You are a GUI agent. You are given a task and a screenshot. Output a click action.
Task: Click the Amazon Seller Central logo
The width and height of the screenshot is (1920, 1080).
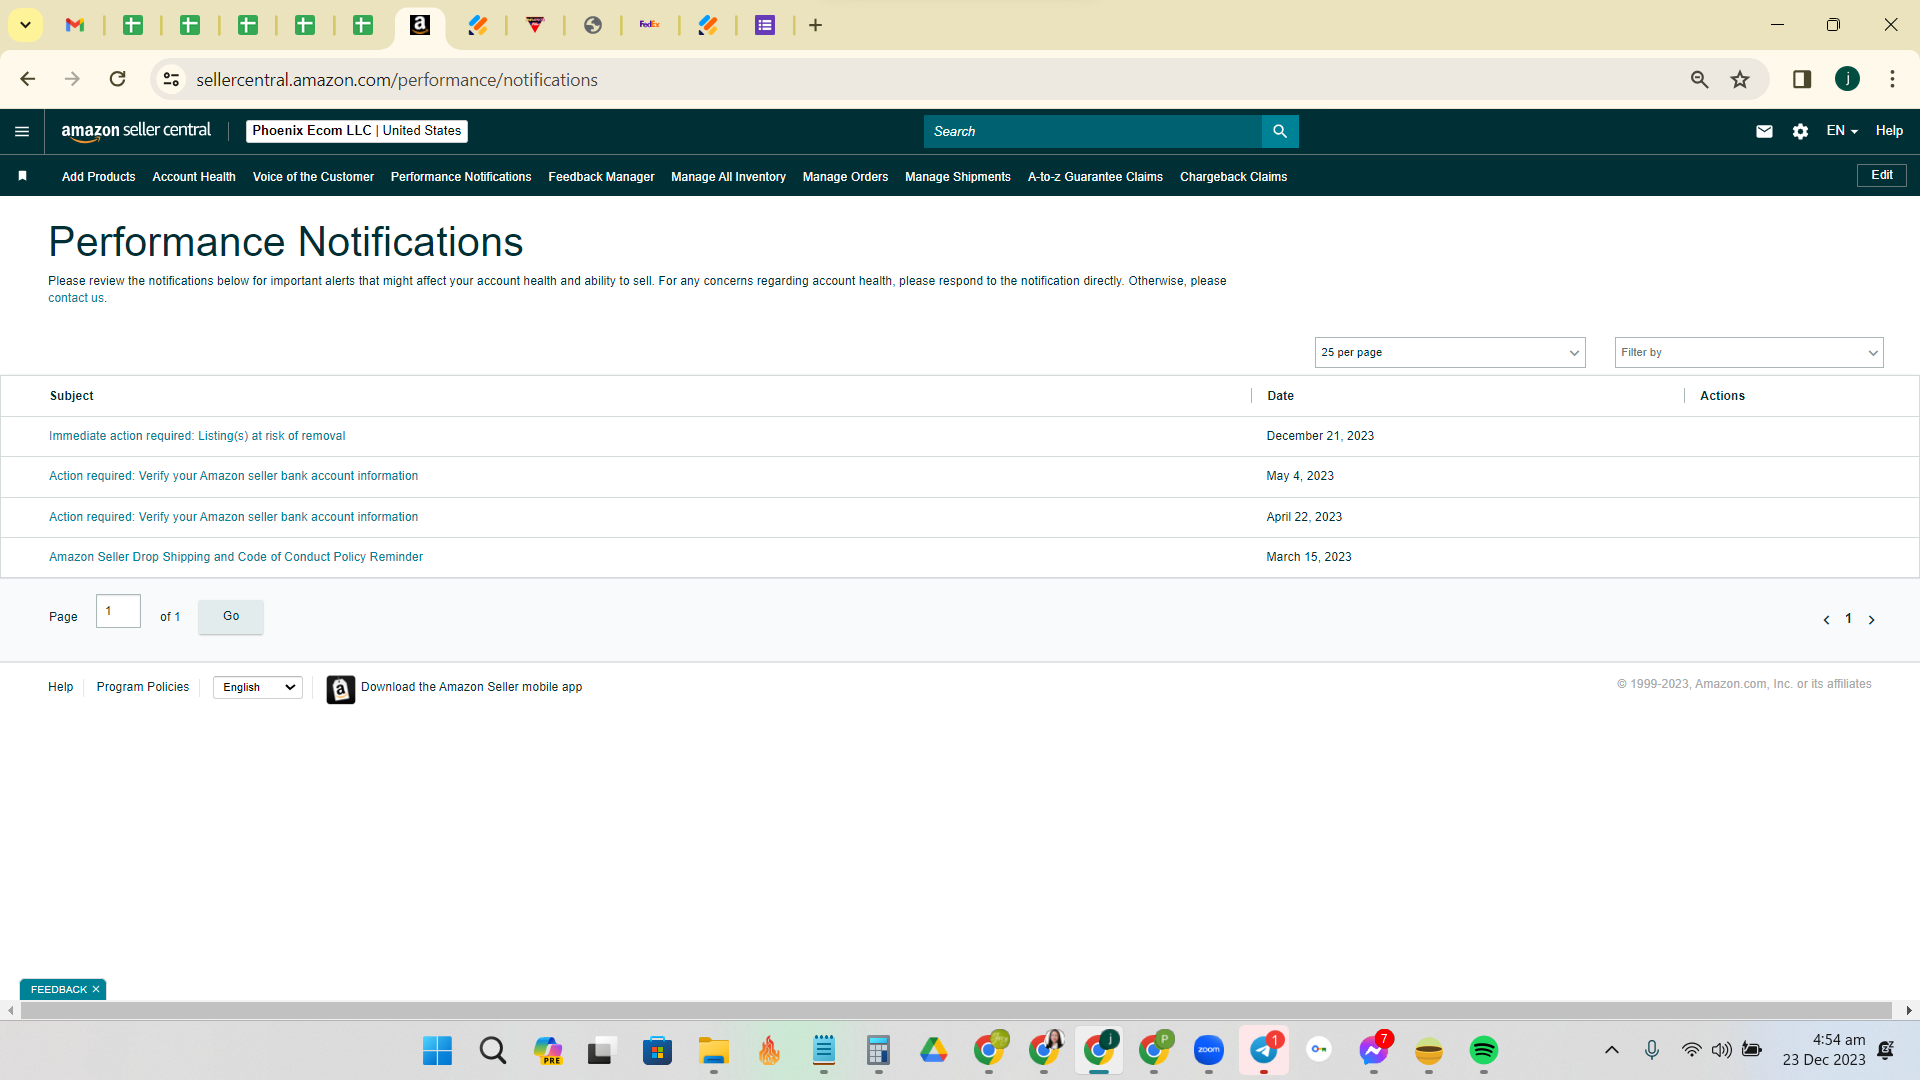tap(136, 131)
